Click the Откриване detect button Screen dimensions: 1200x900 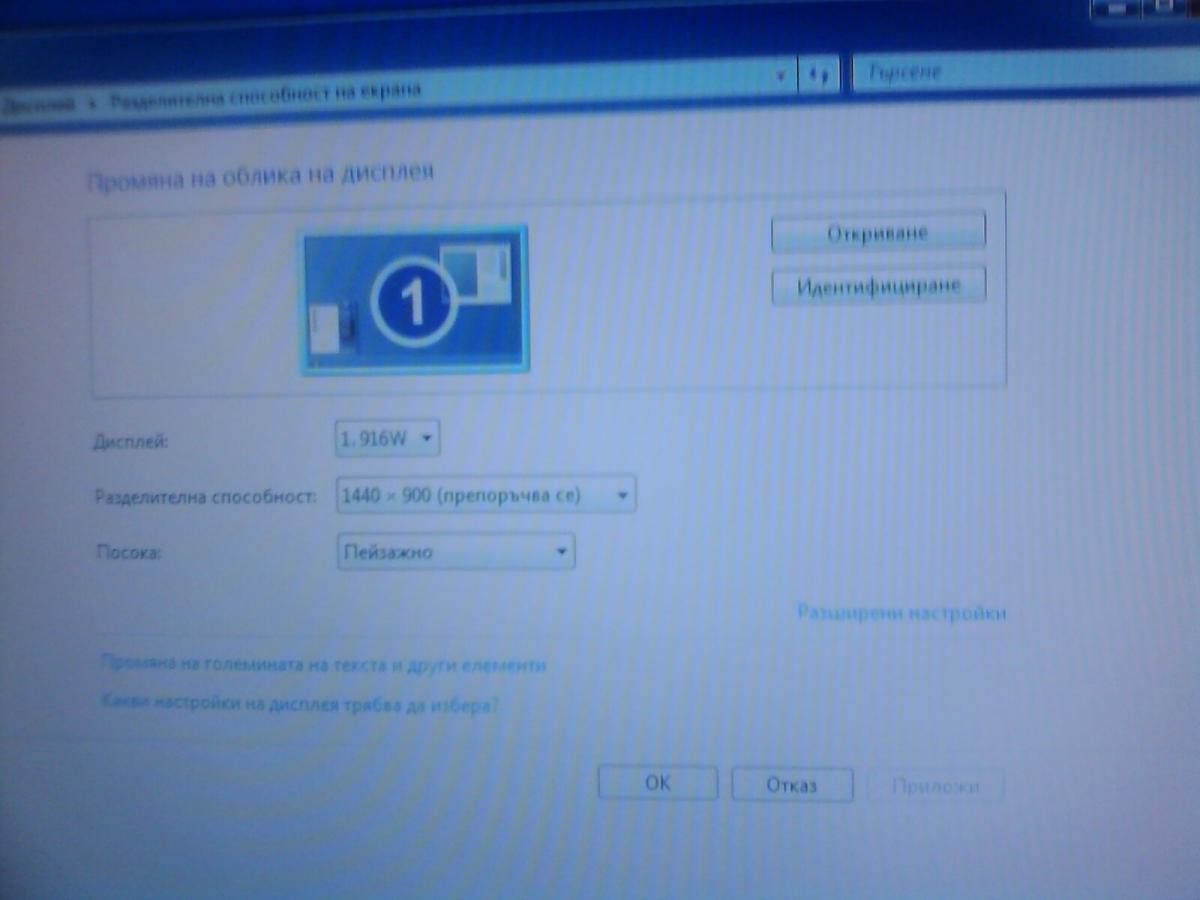tap(878, 231)
